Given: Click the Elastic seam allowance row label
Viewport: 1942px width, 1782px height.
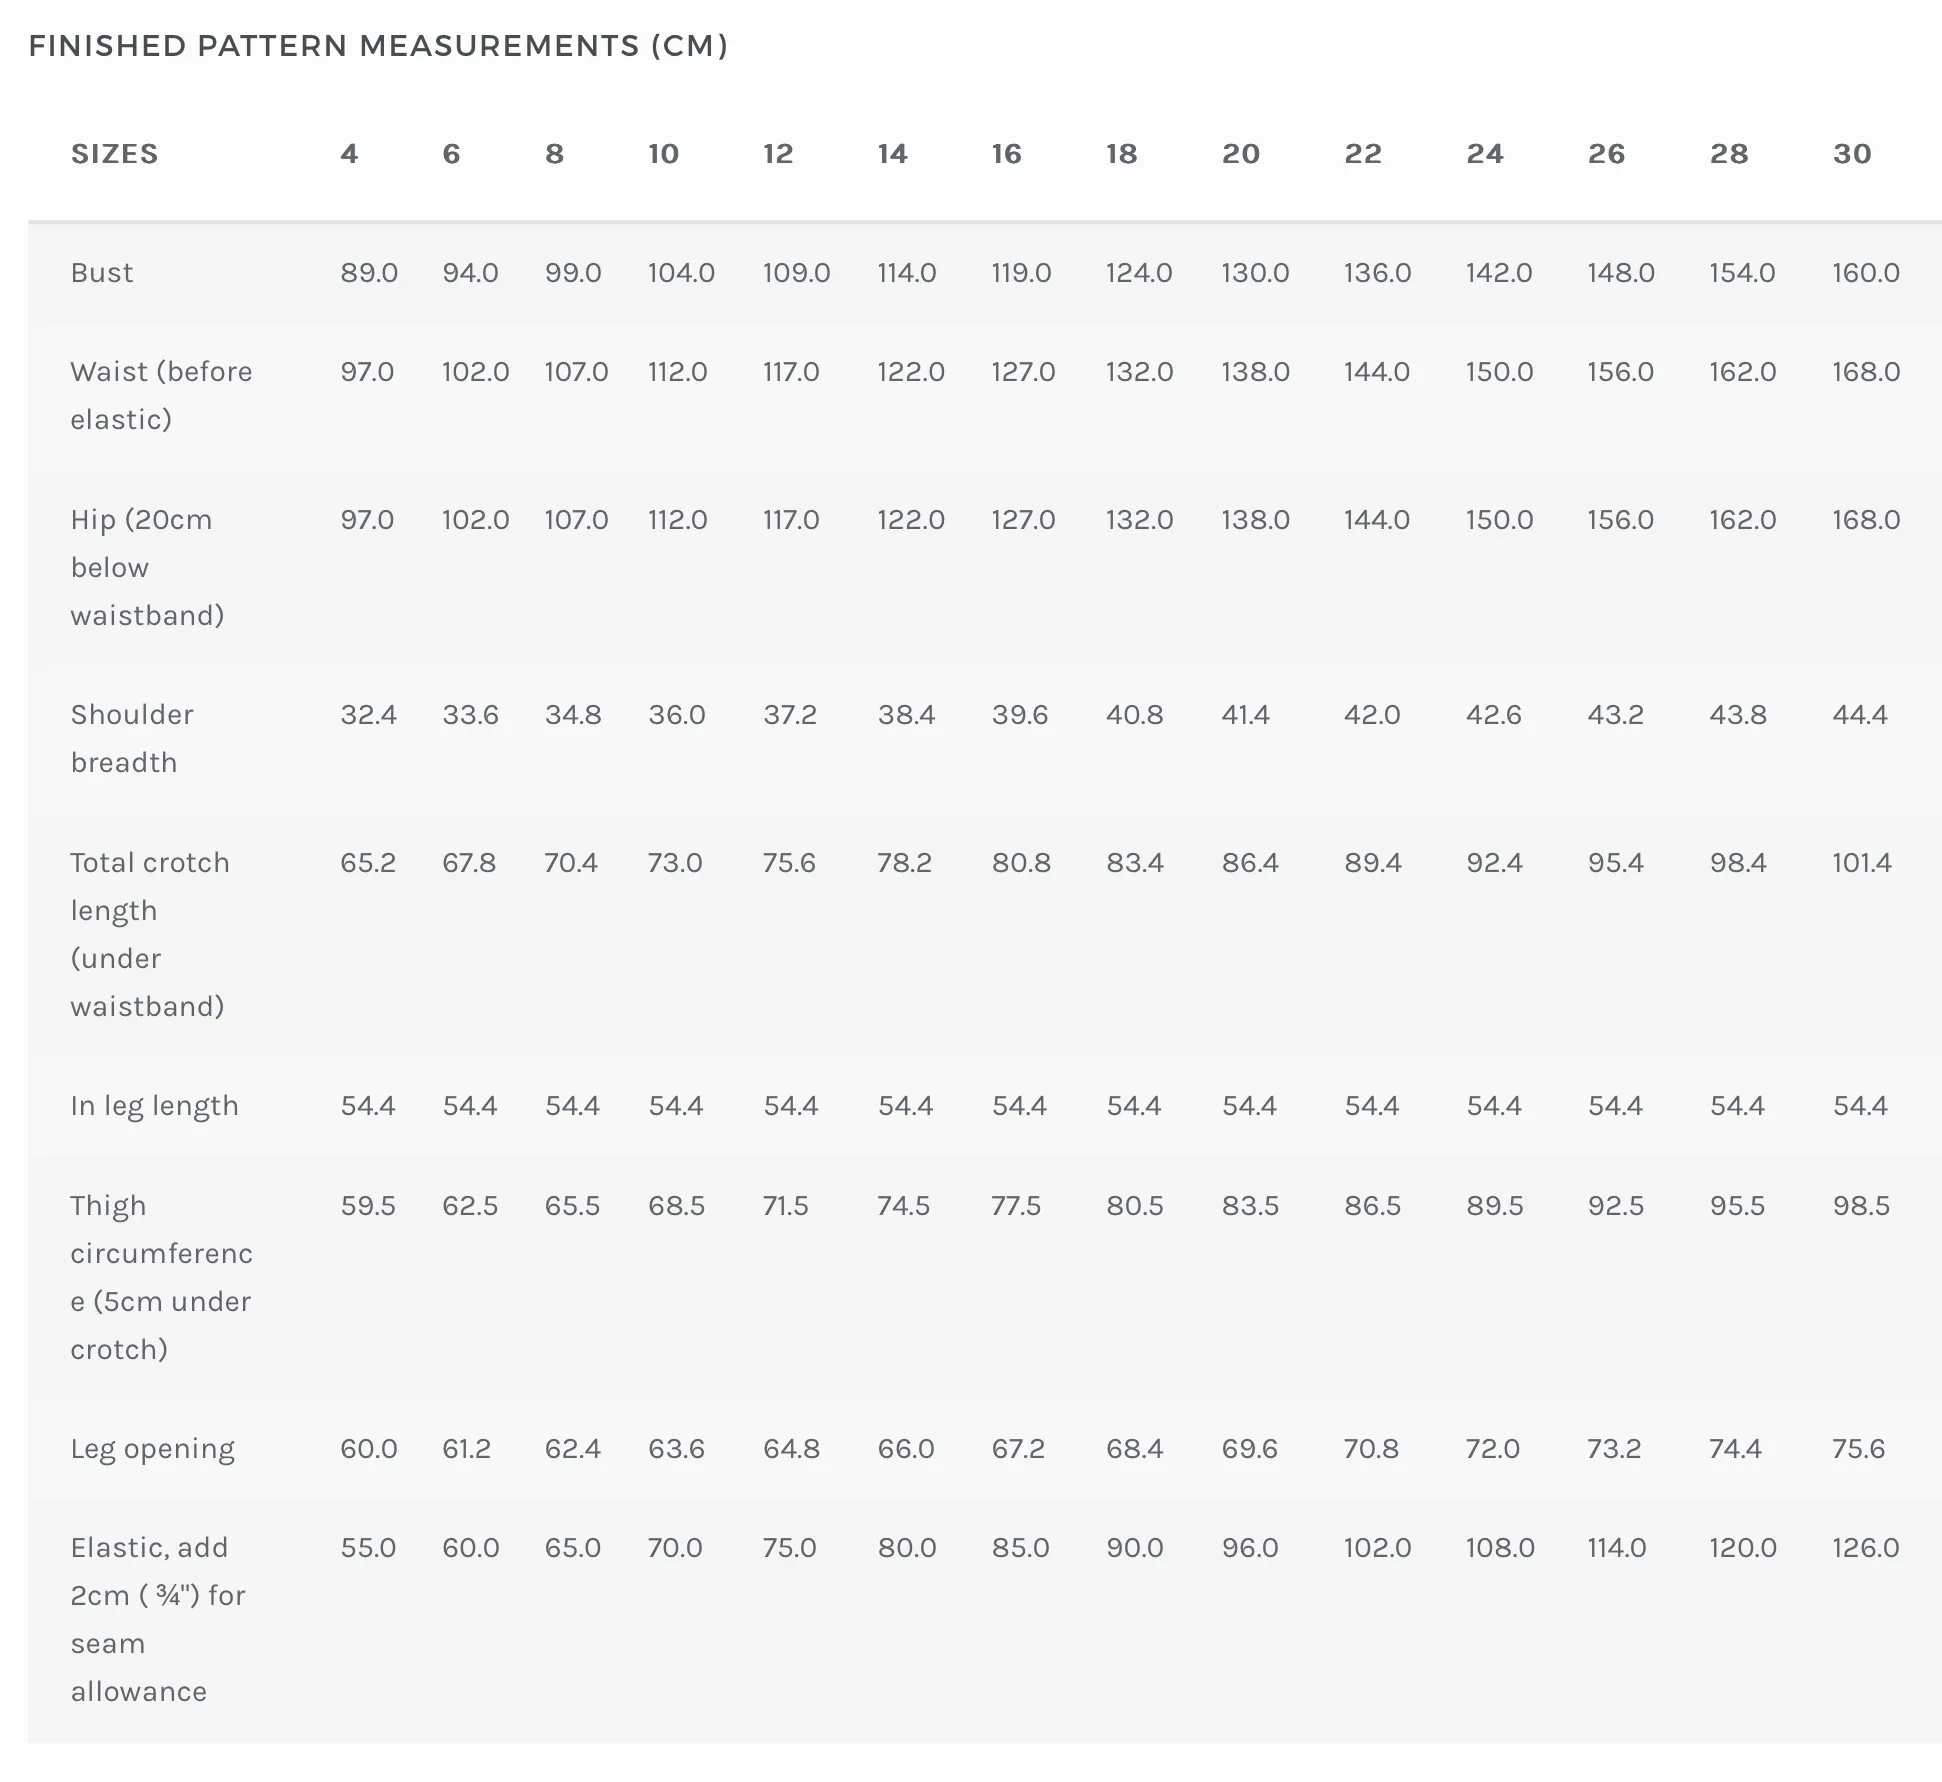Looking at the screenshot, I should pyautogui.click(x=158, y=1620).
